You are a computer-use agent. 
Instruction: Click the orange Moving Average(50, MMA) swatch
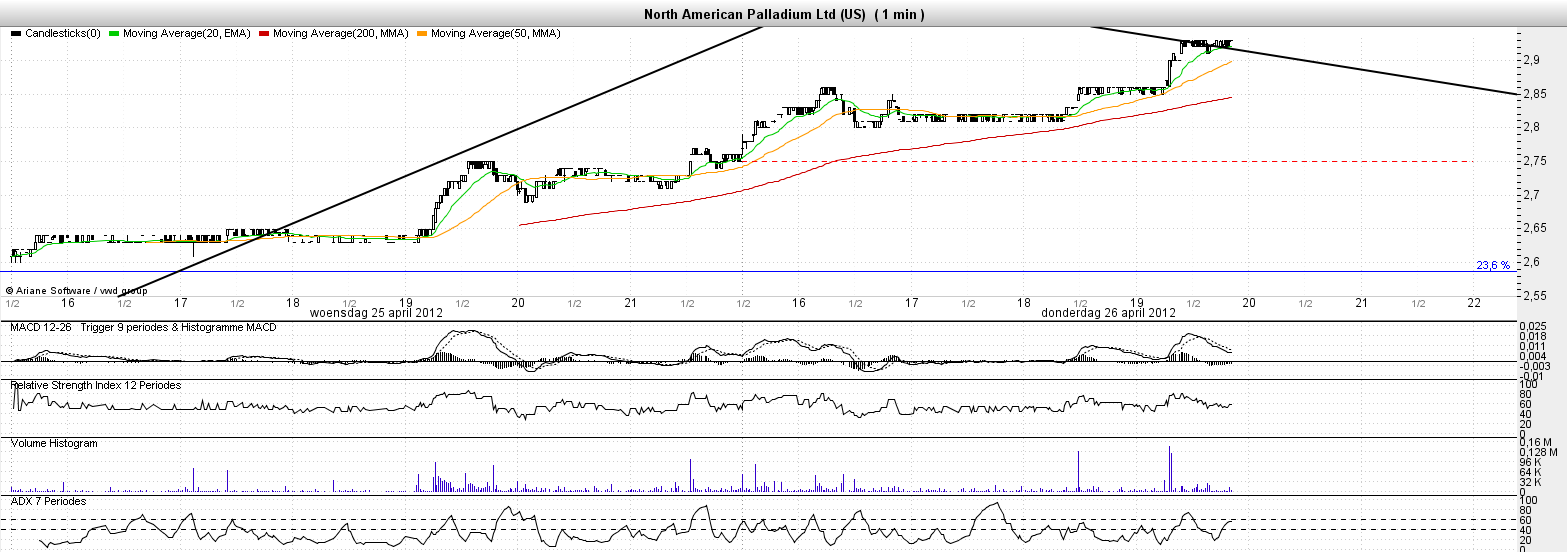tap(422, 34)
